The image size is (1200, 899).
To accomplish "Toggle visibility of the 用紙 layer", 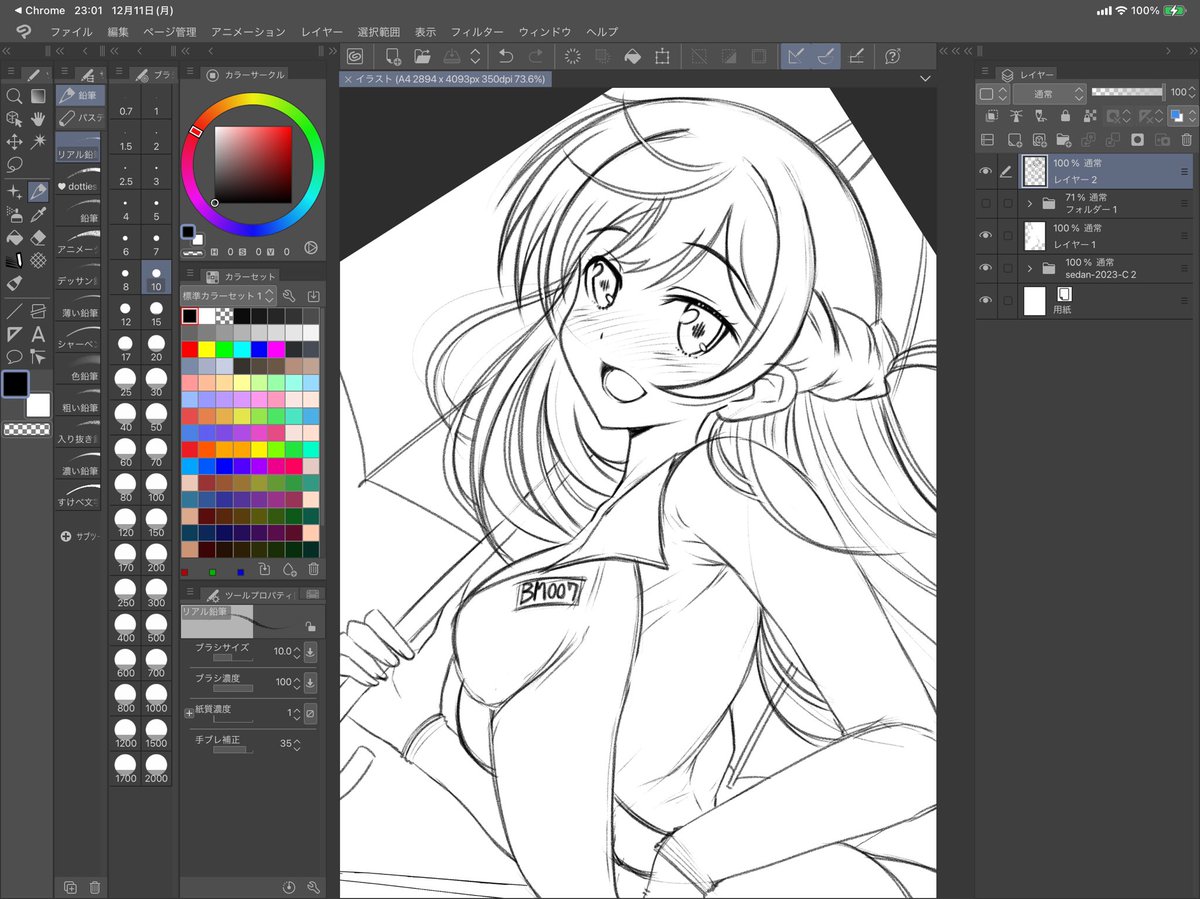I will point(986,298).
